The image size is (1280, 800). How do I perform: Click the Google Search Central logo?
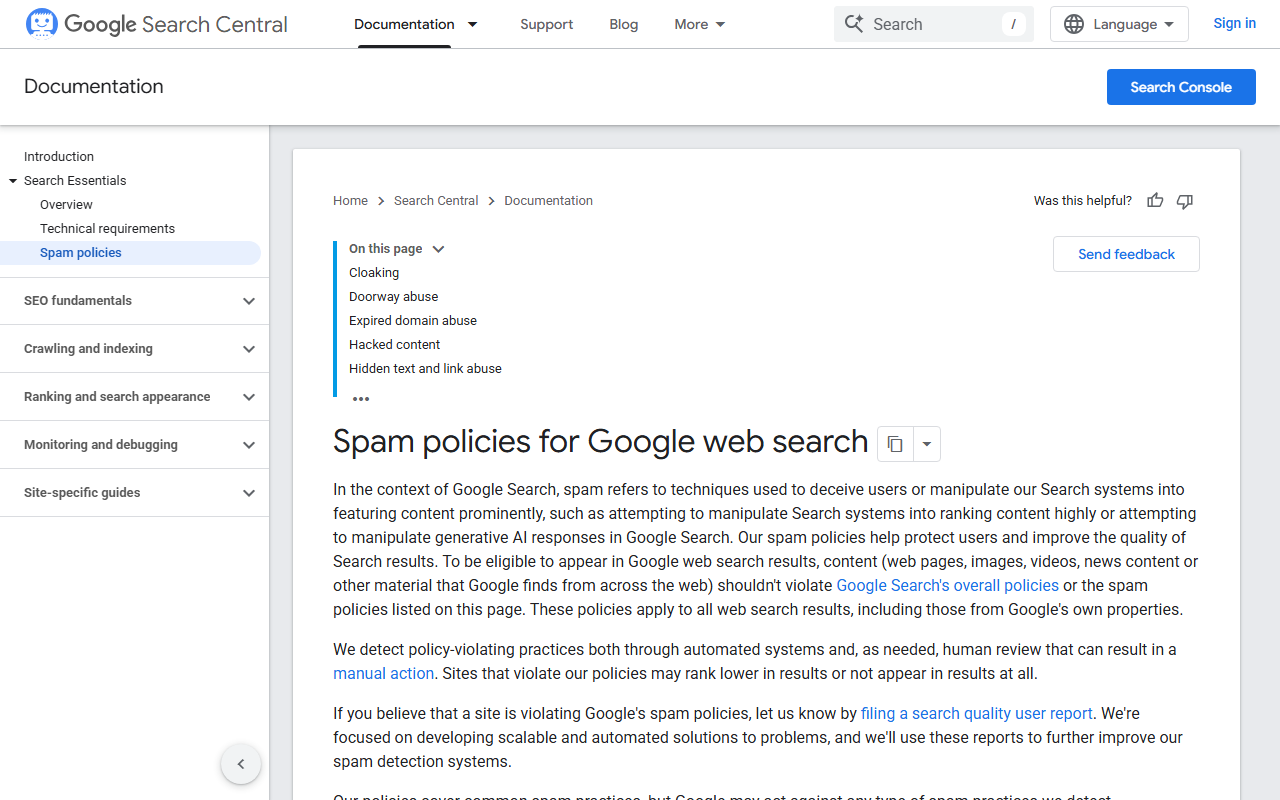click(156, 24)
